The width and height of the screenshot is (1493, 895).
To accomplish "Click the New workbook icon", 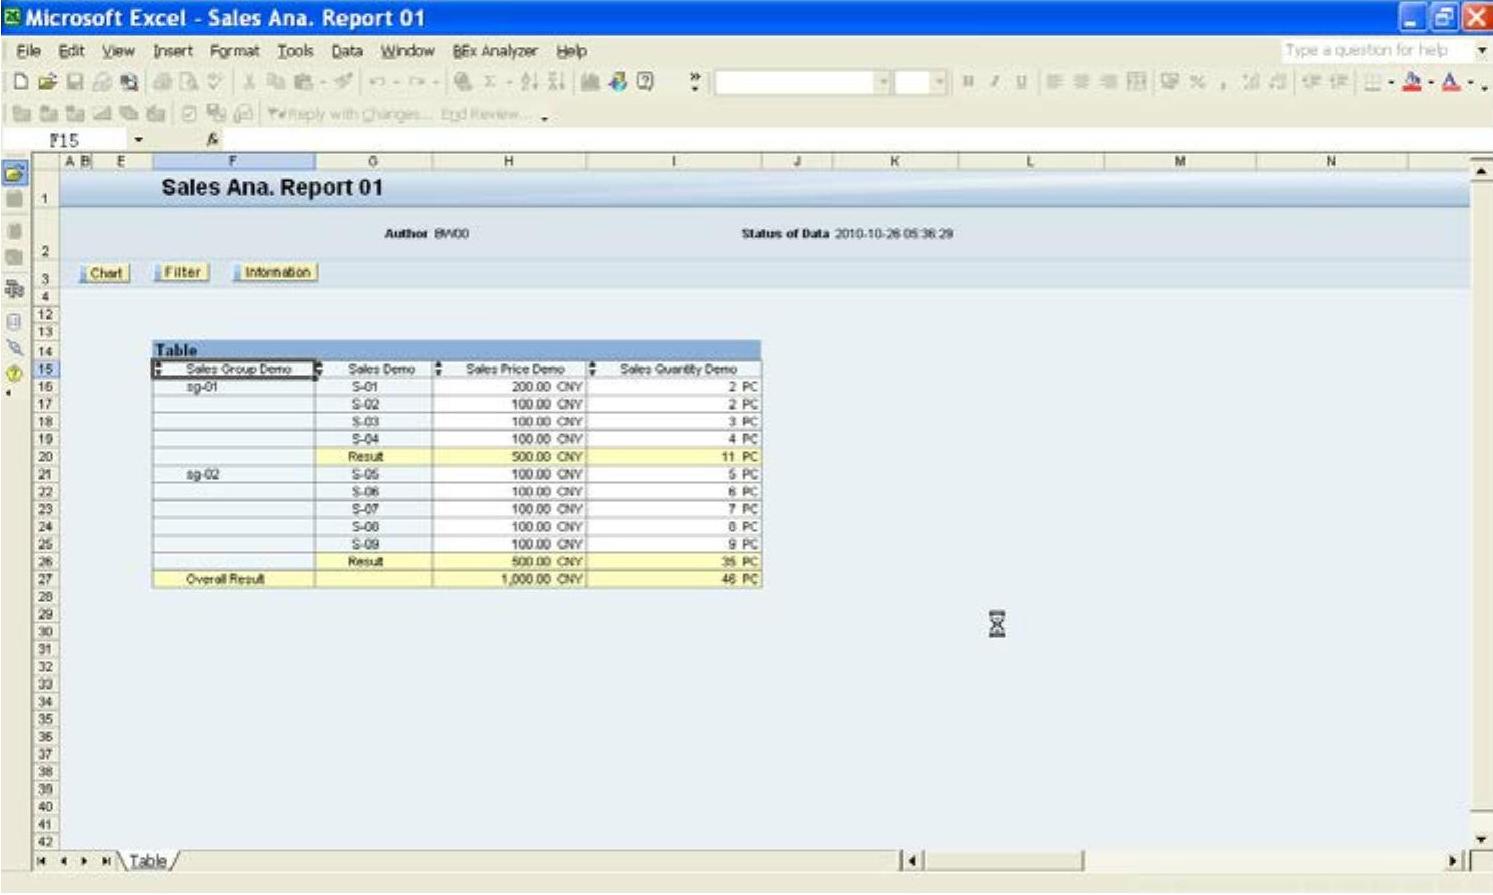I will coord(20,82).
